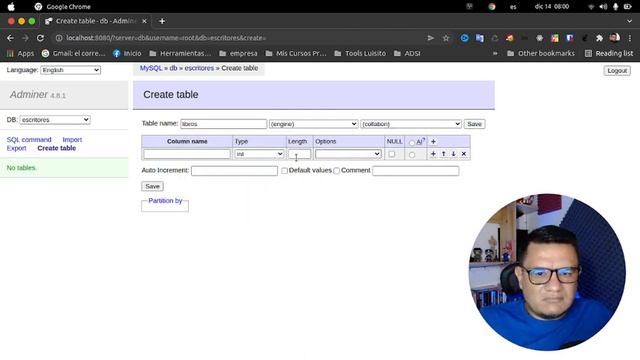Screen dimensions: 640x360
Task: Click Save button below Auto Increment
Action: pyautogui.click(x=153, y=186)
